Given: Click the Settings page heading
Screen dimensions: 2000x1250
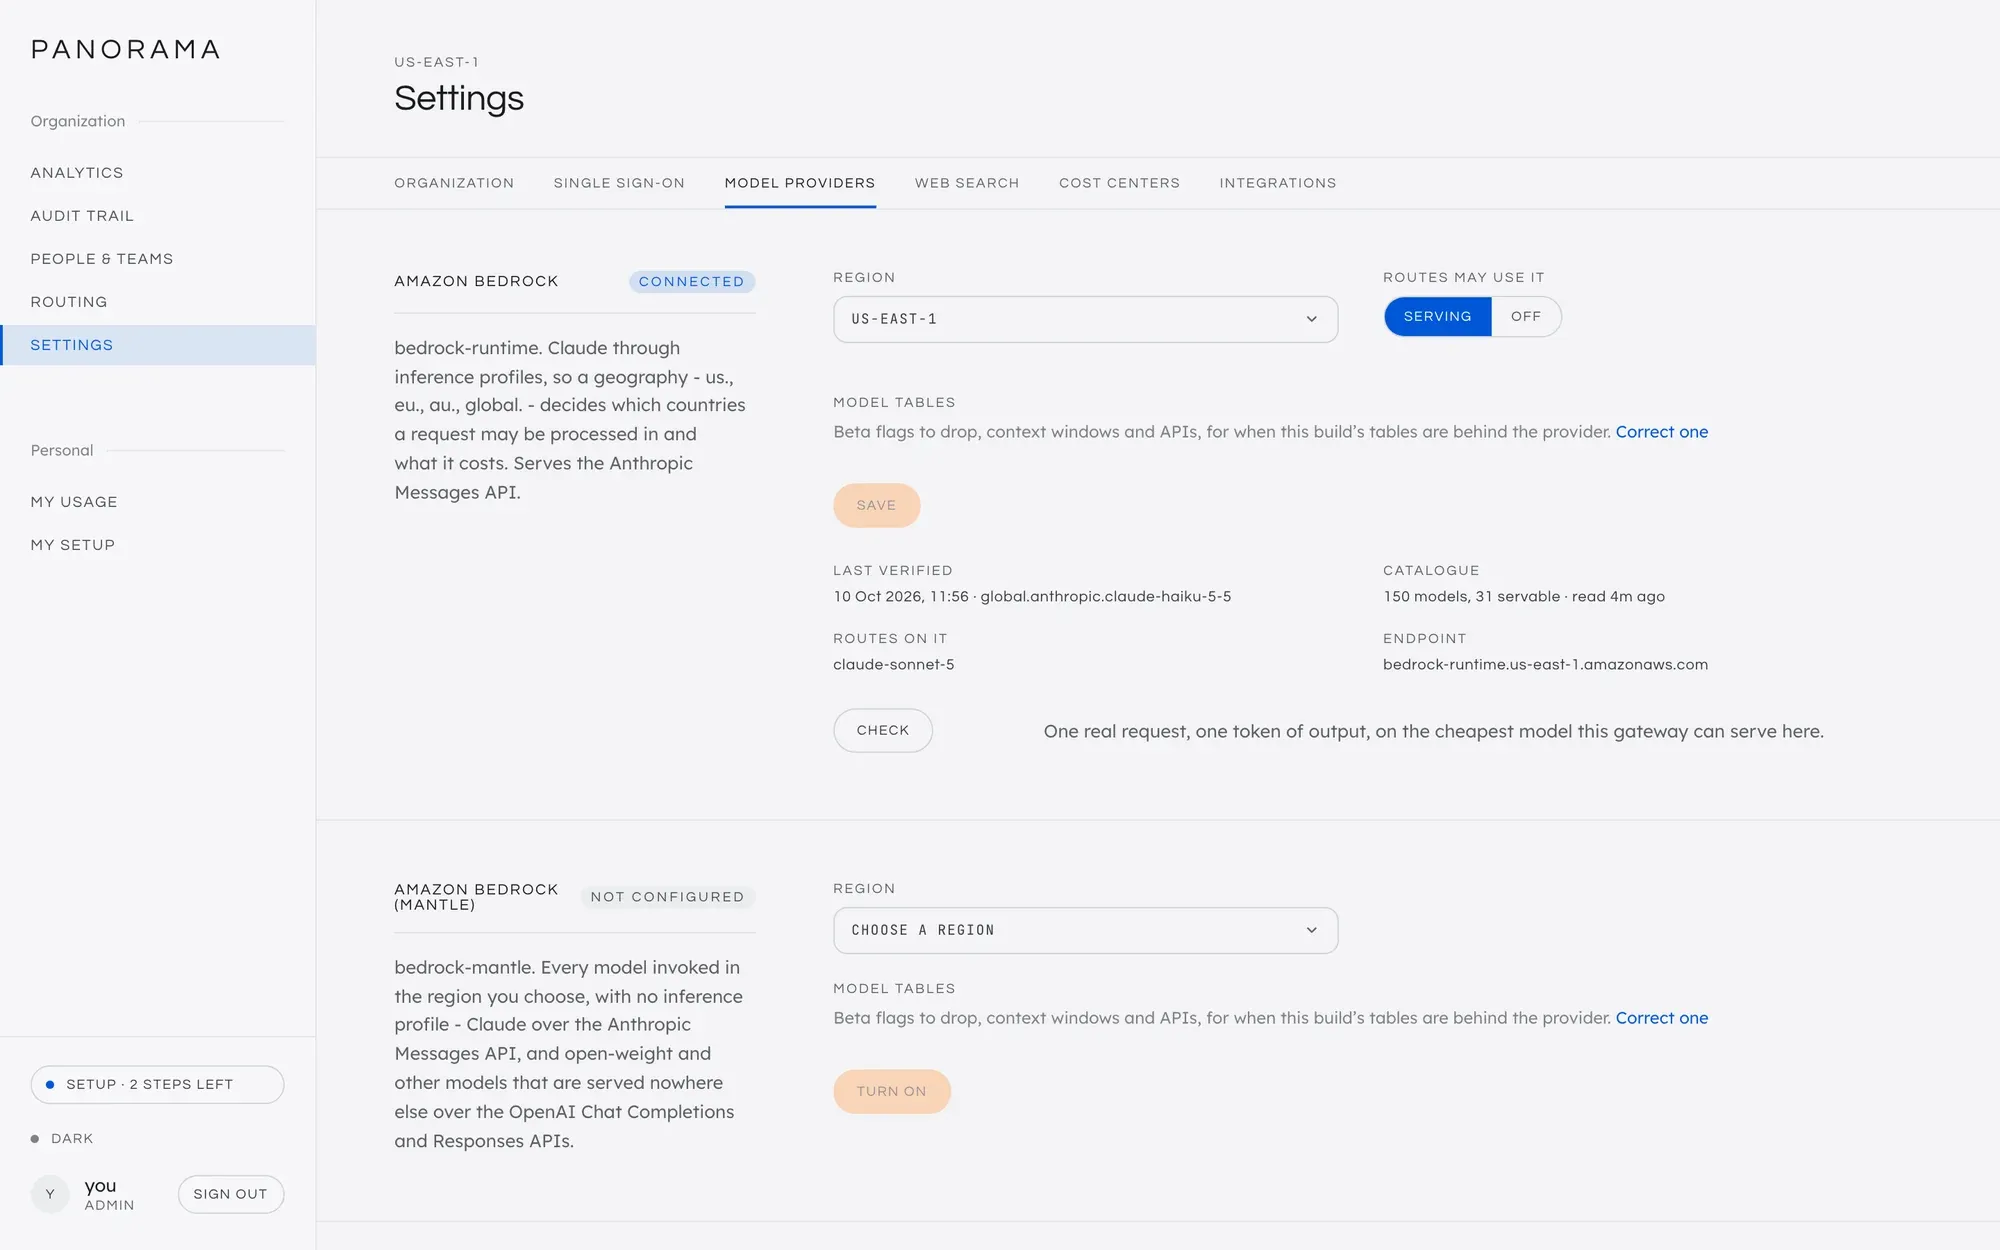Looking at the screenshot, I should pos(459,98).
